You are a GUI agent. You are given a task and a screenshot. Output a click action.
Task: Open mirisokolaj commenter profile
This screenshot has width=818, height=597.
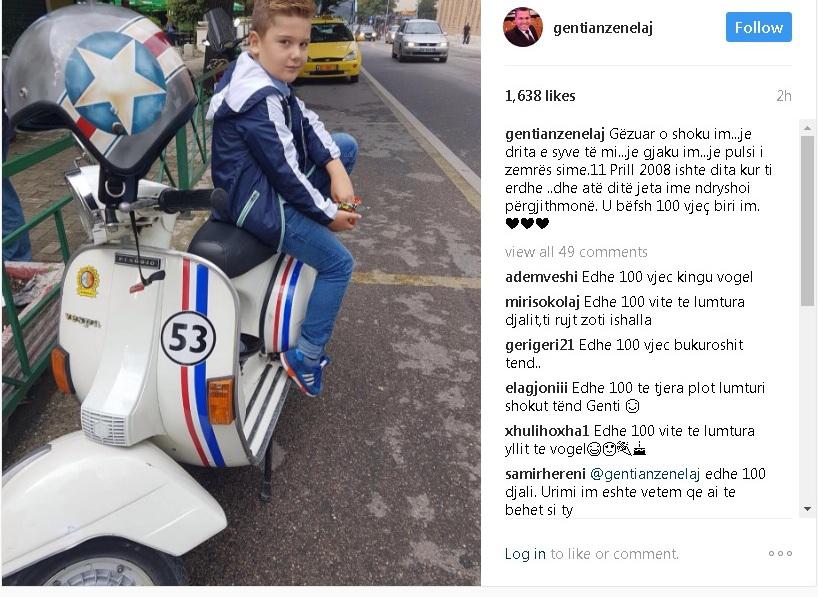click(542, 302)
